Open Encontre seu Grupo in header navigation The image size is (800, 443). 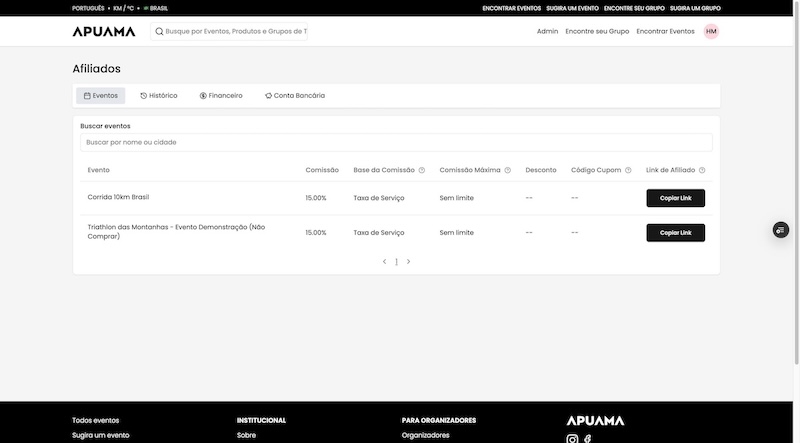click(x=597, y=32)
